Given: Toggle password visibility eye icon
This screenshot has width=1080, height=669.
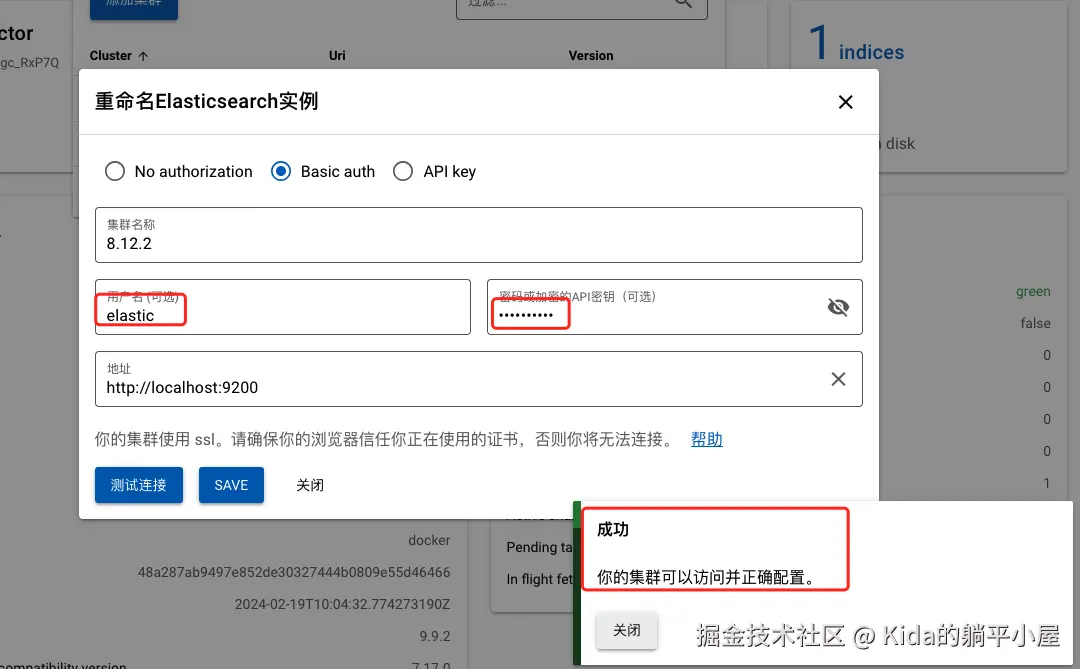Looking at the screenshot, I should (838, 307).
